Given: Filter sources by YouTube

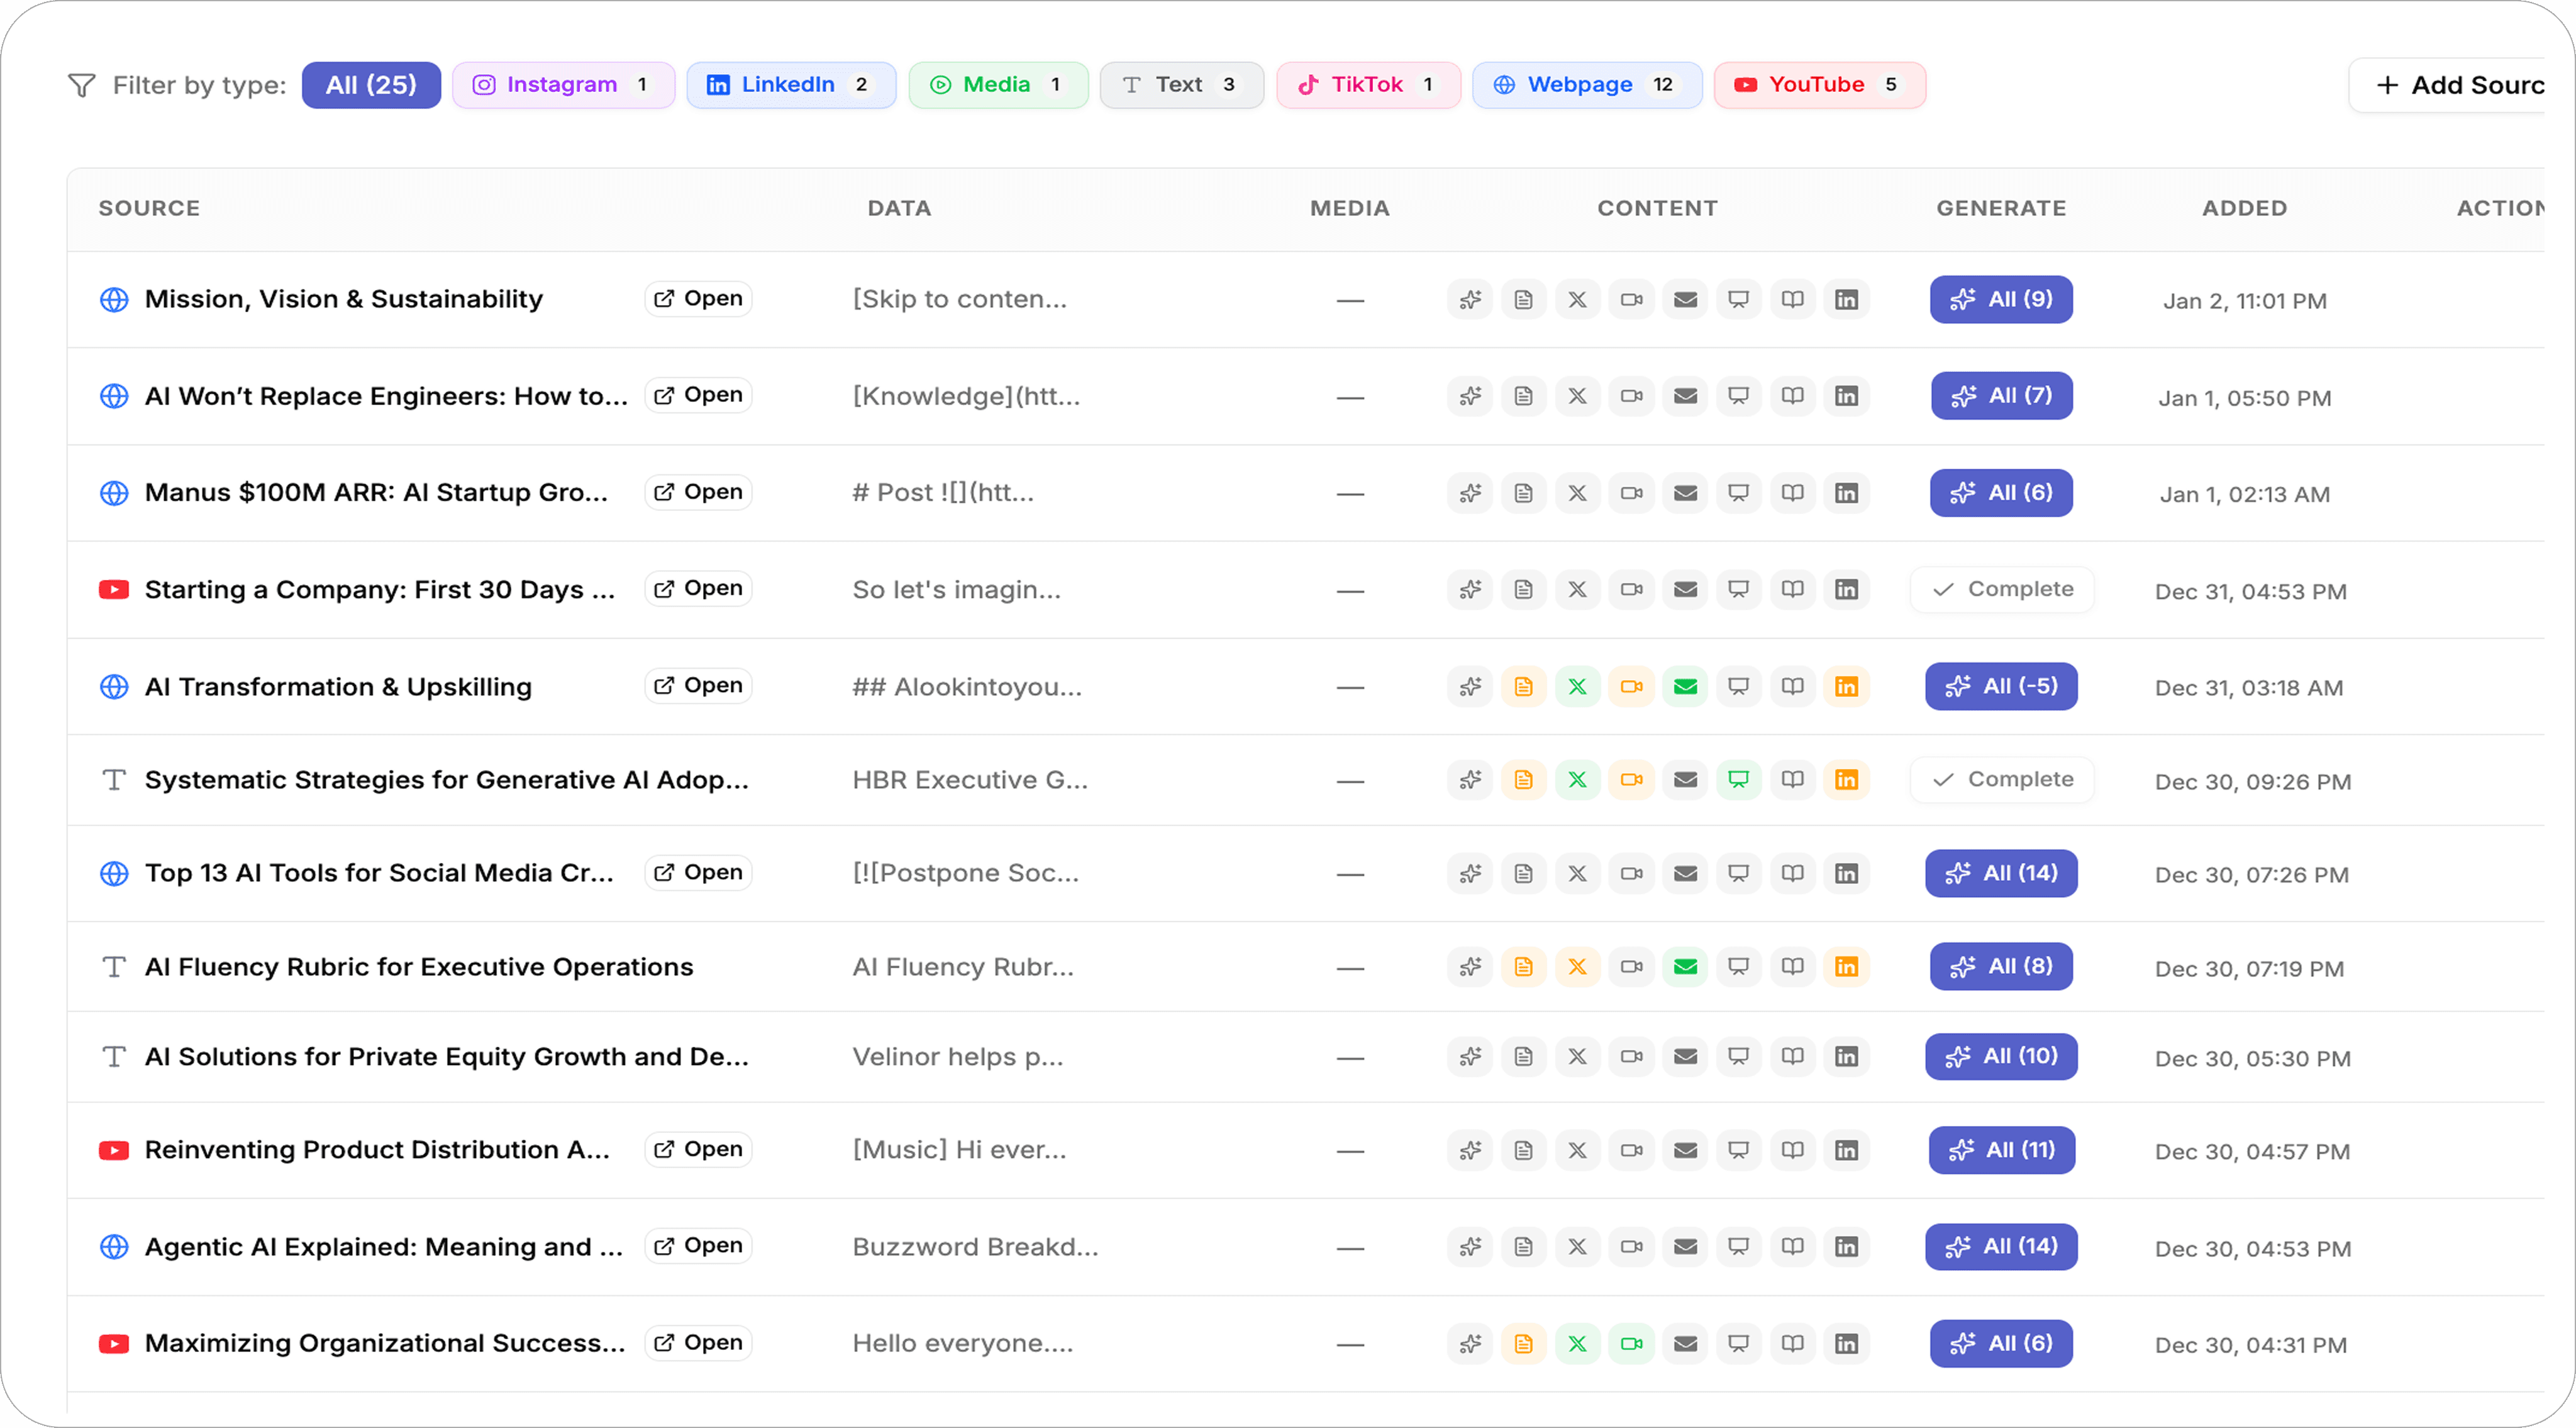Looking at the screenshot, I should [1819, 85].
